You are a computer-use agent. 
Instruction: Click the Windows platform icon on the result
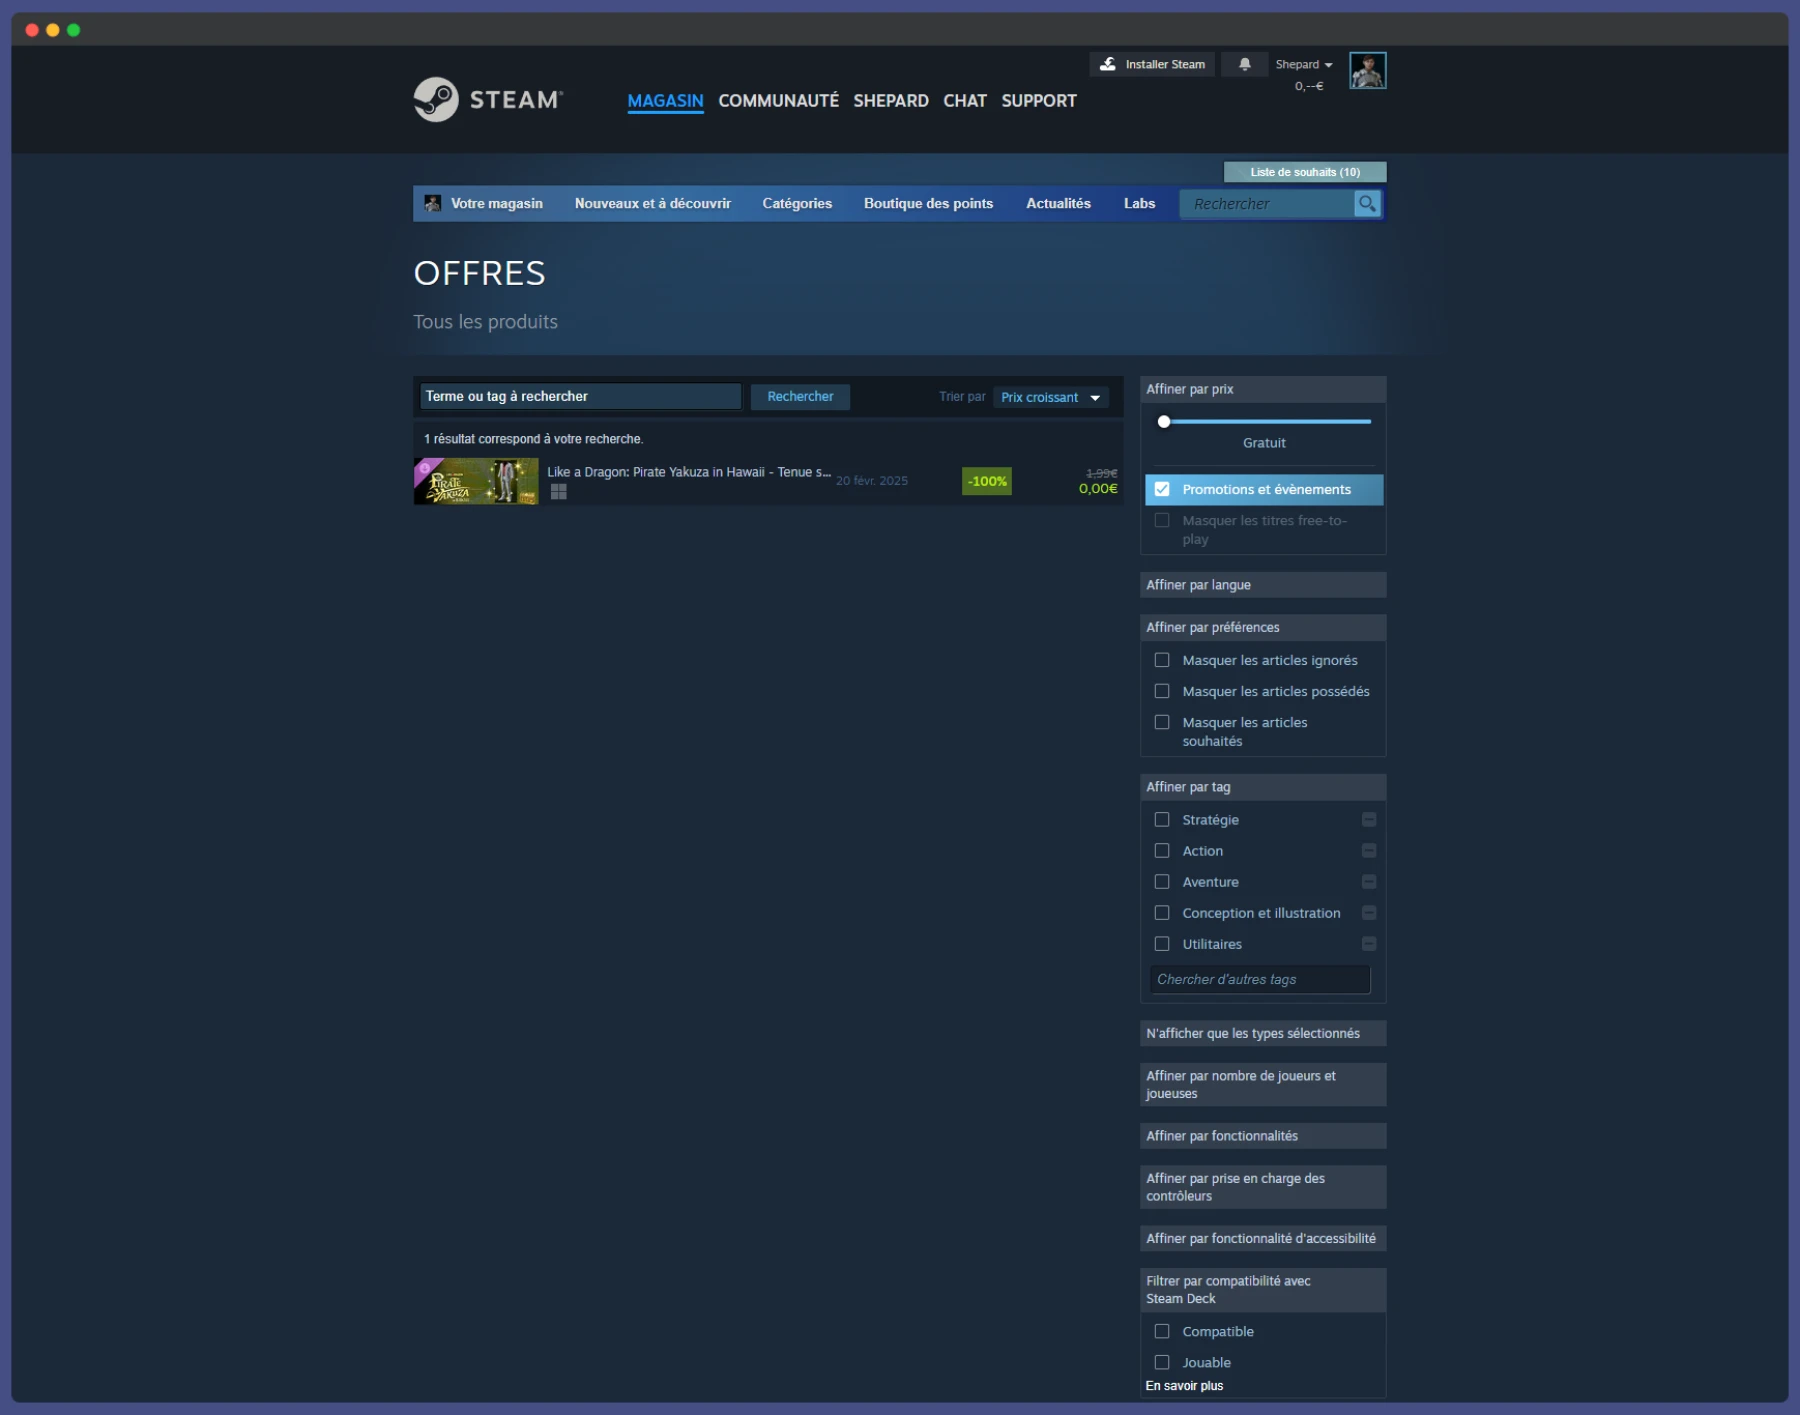pos(559,492)
